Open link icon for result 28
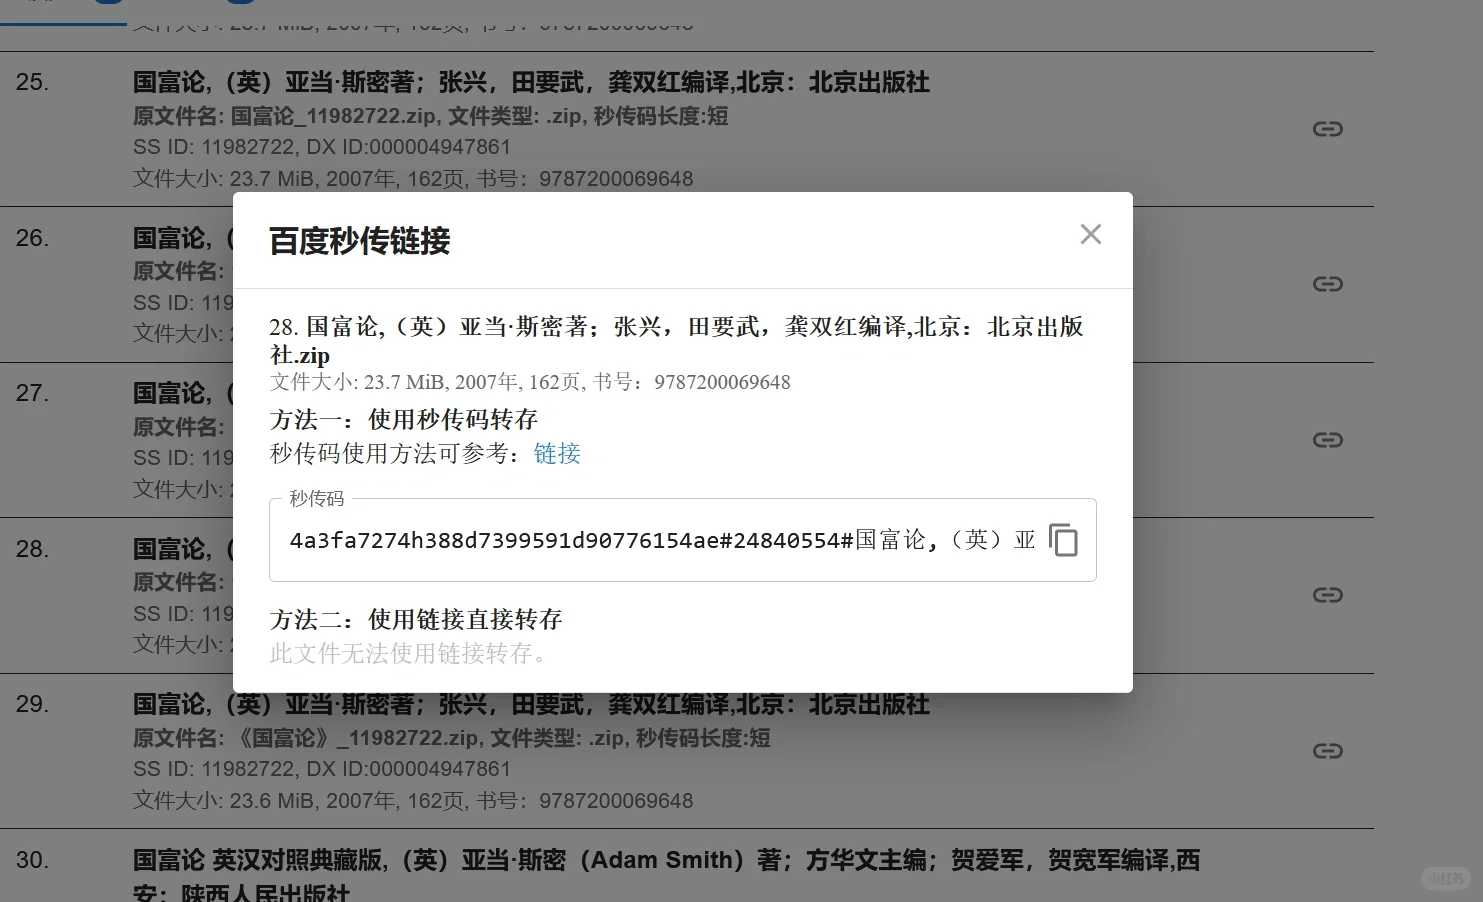Screen dimensions: 1483x902 click(x=1327, y=595)
